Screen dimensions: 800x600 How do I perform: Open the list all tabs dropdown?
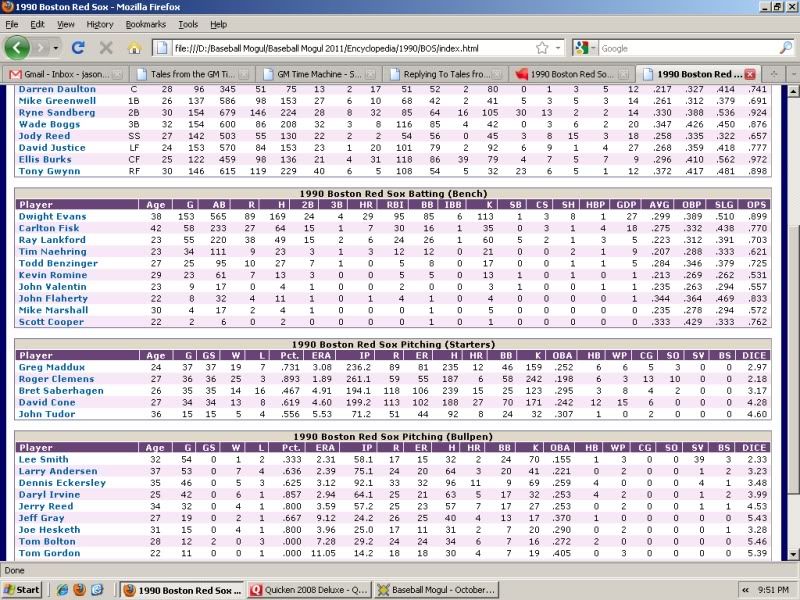tap(793, 74)
